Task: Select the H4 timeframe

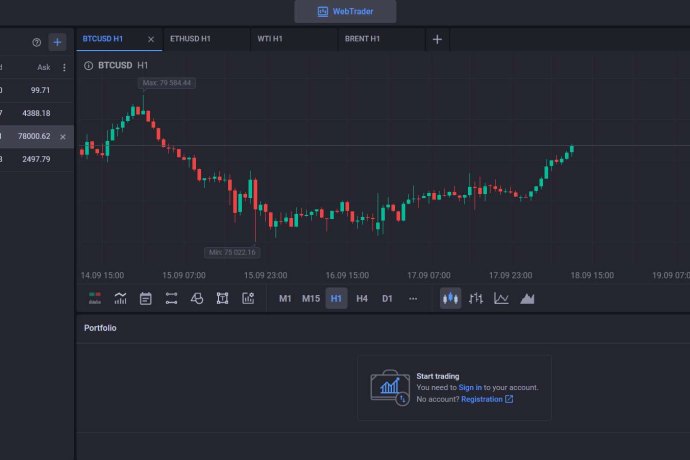Action: point(362,298)
